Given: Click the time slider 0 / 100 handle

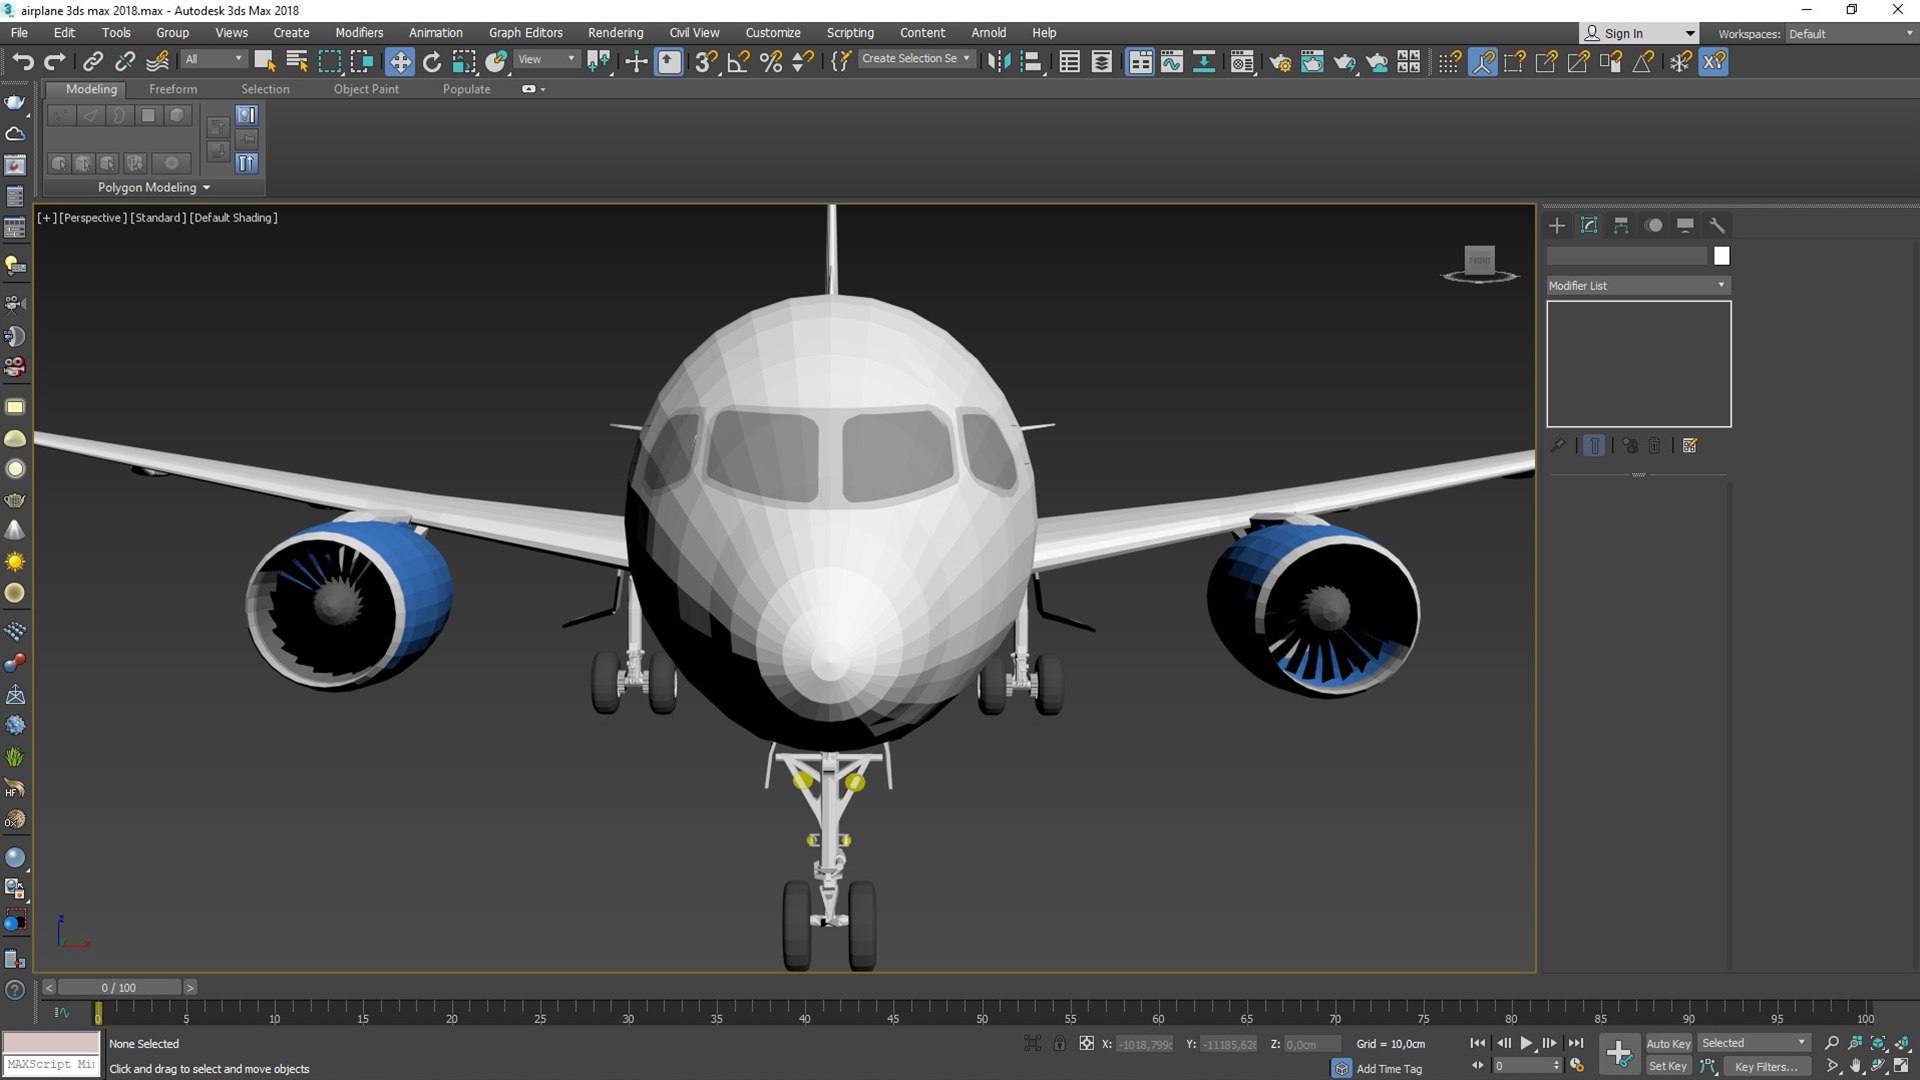Looking at the screenshot, I should [x=118, y=987].
